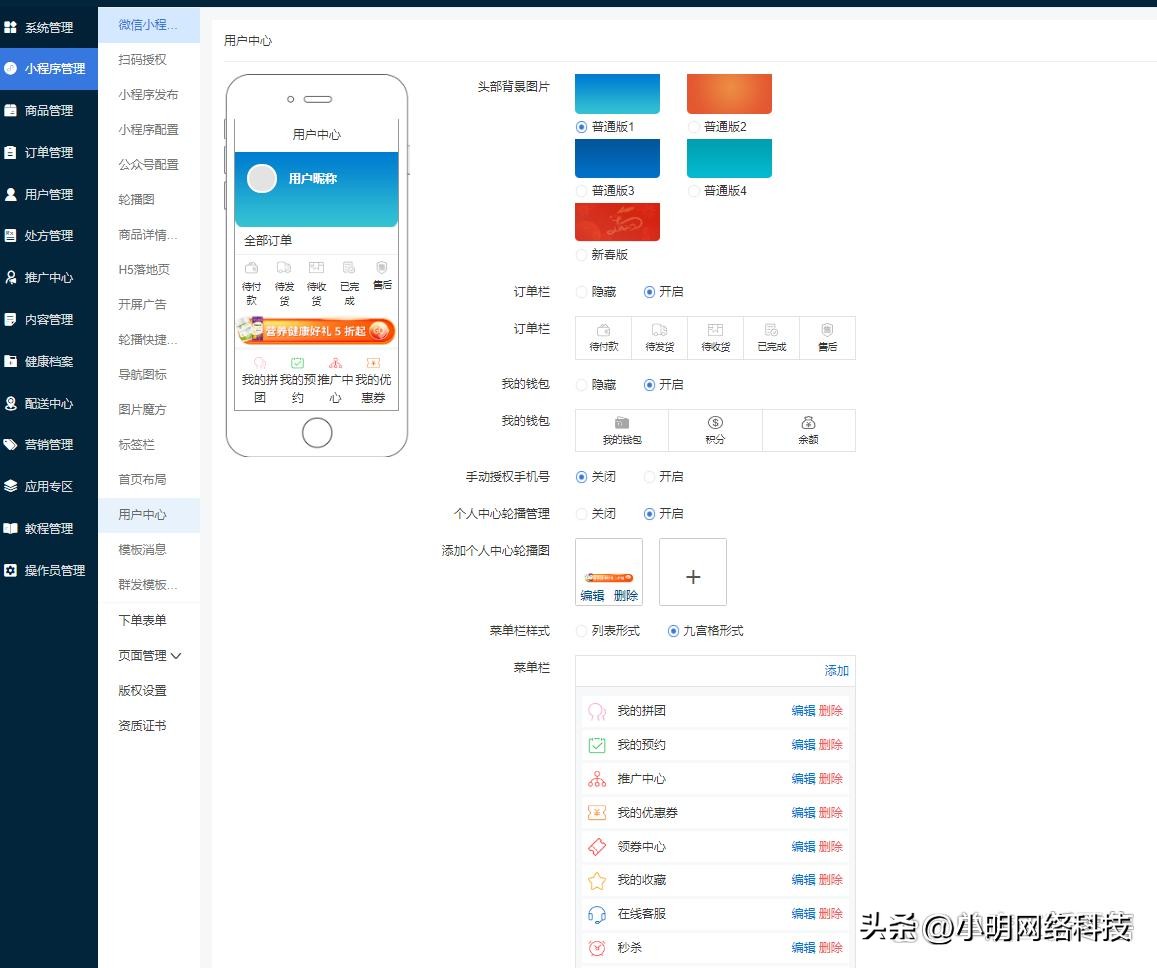Viewport: 1157px width, 968px height.
Task: Click the 秒杀 icon in the menu list
Action: click(x=597, y=946)
